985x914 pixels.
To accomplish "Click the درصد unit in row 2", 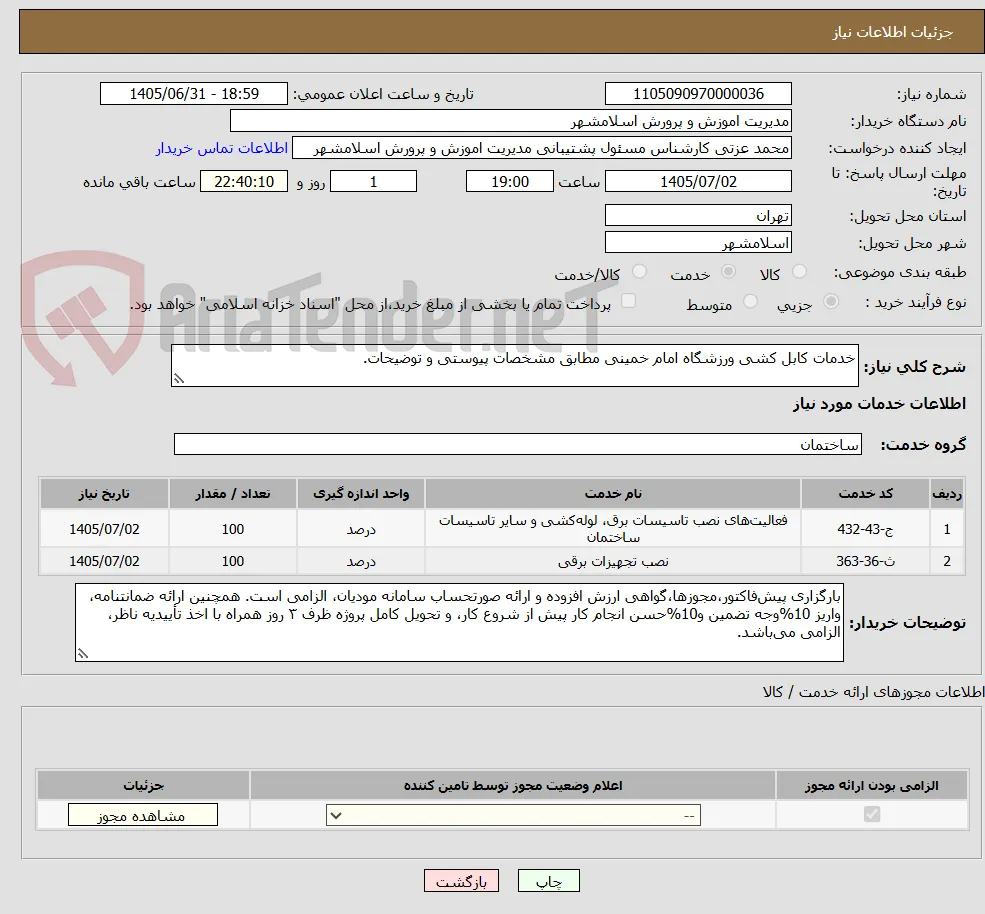I will 361,561.
